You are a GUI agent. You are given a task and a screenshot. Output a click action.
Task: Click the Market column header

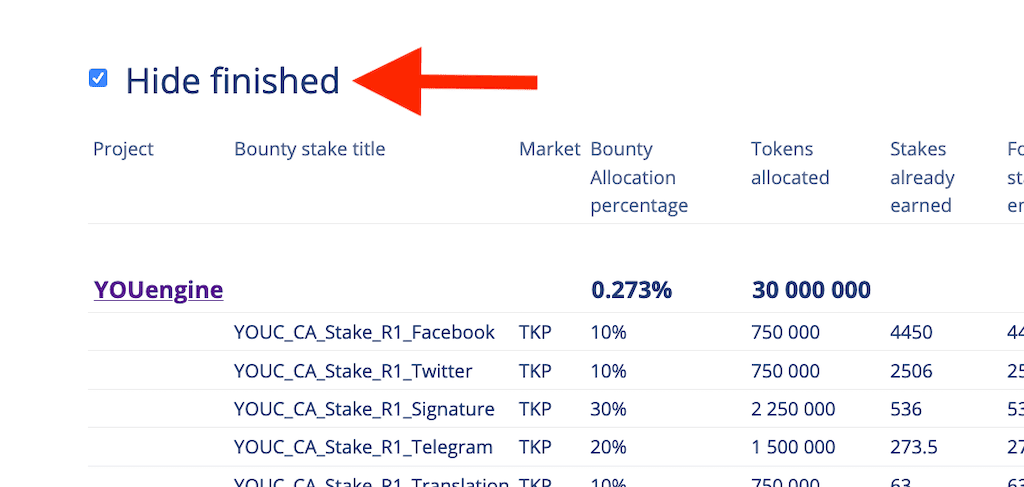[549, 149]
